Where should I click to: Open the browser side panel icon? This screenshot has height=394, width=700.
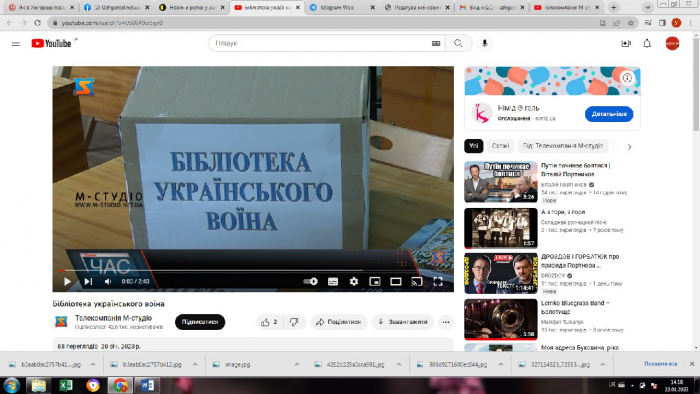(662, 23)
